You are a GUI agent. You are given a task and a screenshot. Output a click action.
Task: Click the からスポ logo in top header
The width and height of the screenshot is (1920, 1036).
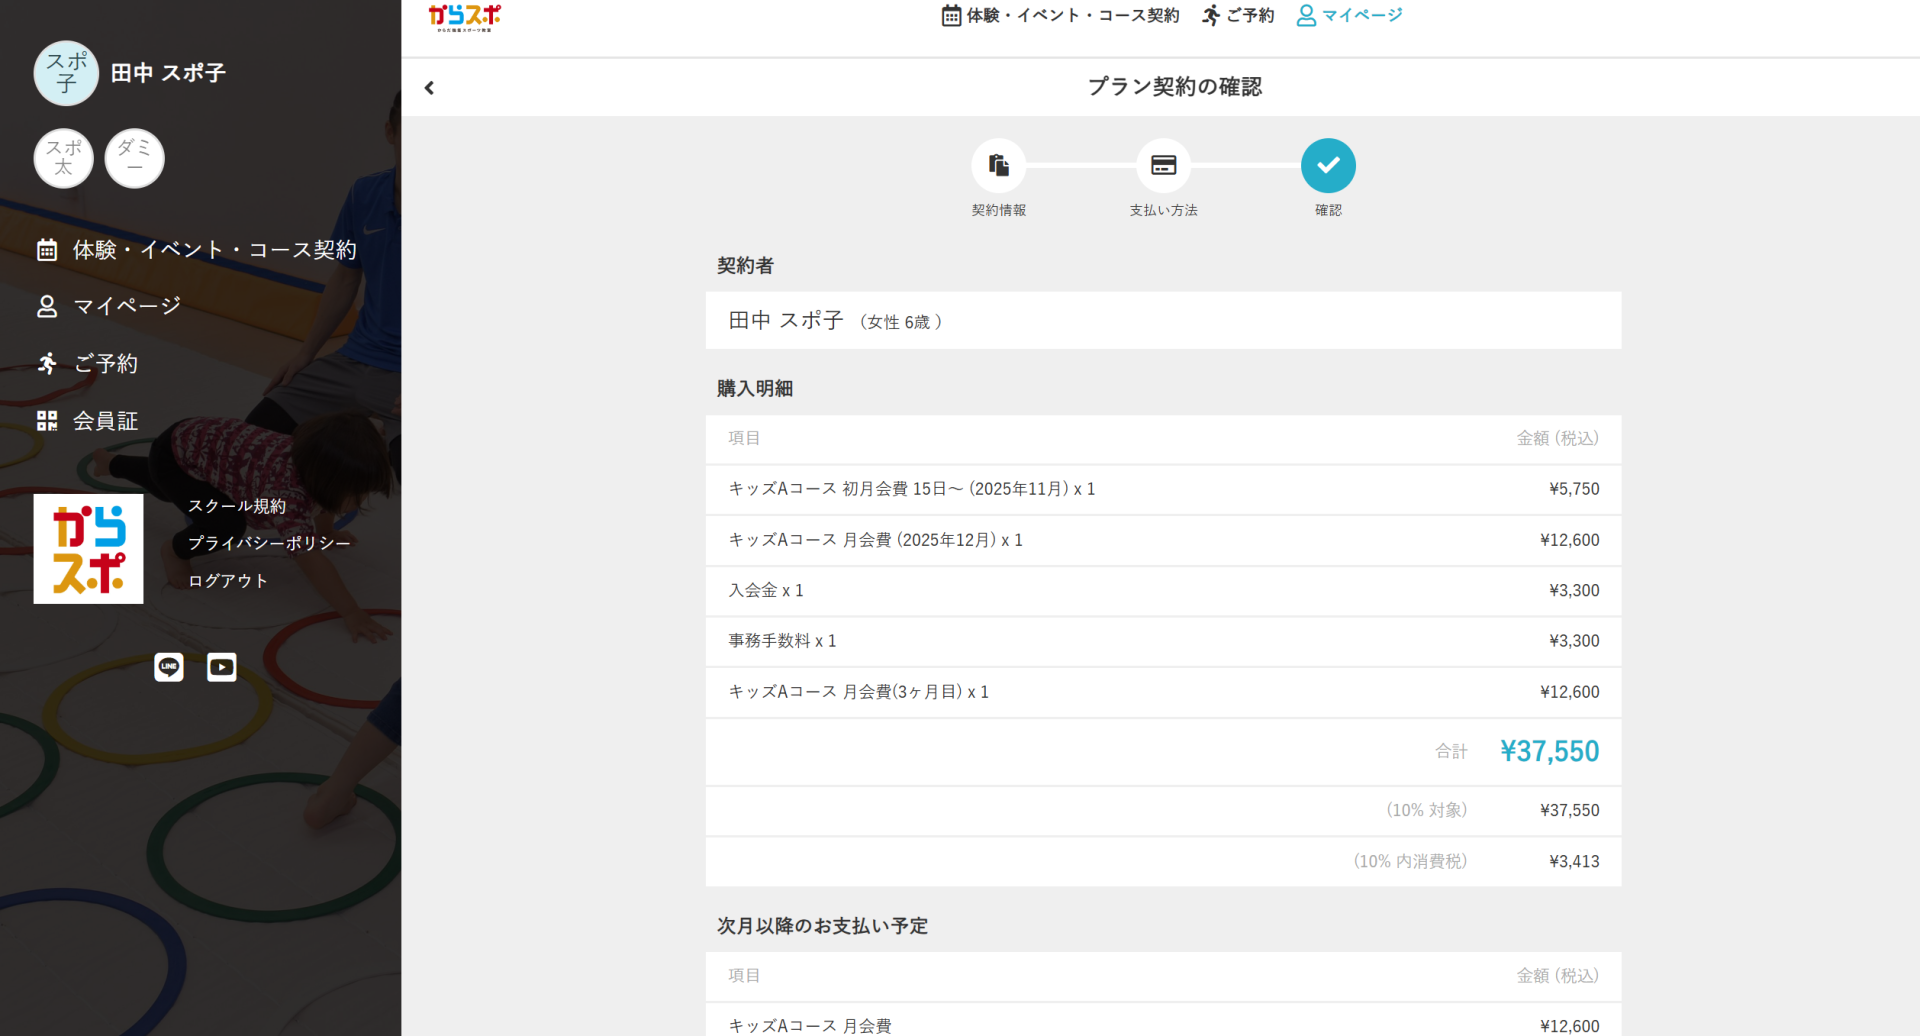[464, 17]
